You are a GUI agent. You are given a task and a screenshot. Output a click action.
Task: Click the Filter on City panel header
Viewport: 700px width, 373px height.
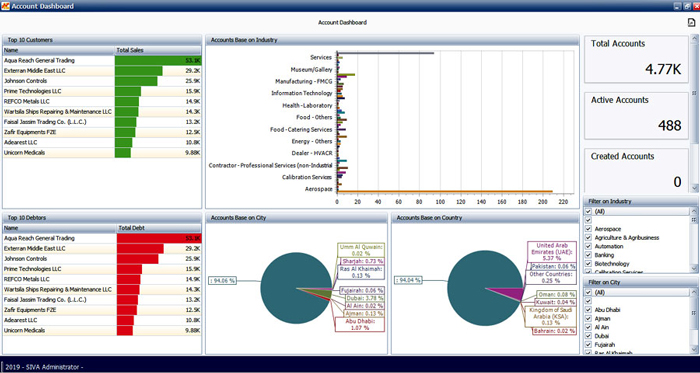[x=641, y=282]
